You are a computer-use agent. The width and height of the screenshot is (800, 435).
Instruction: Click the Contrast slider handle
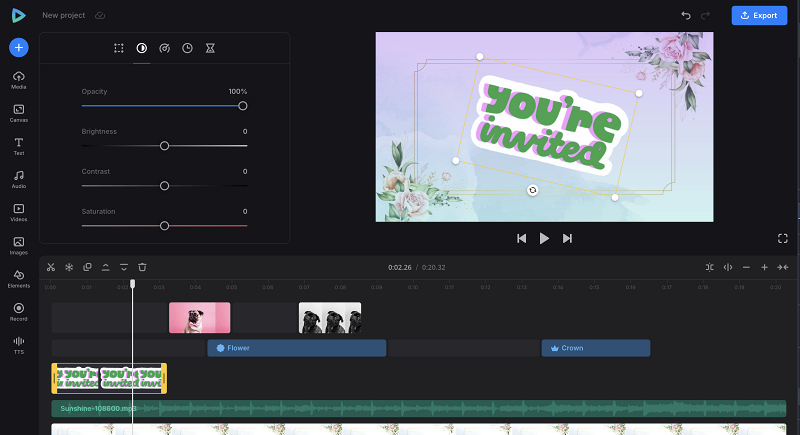164,186
